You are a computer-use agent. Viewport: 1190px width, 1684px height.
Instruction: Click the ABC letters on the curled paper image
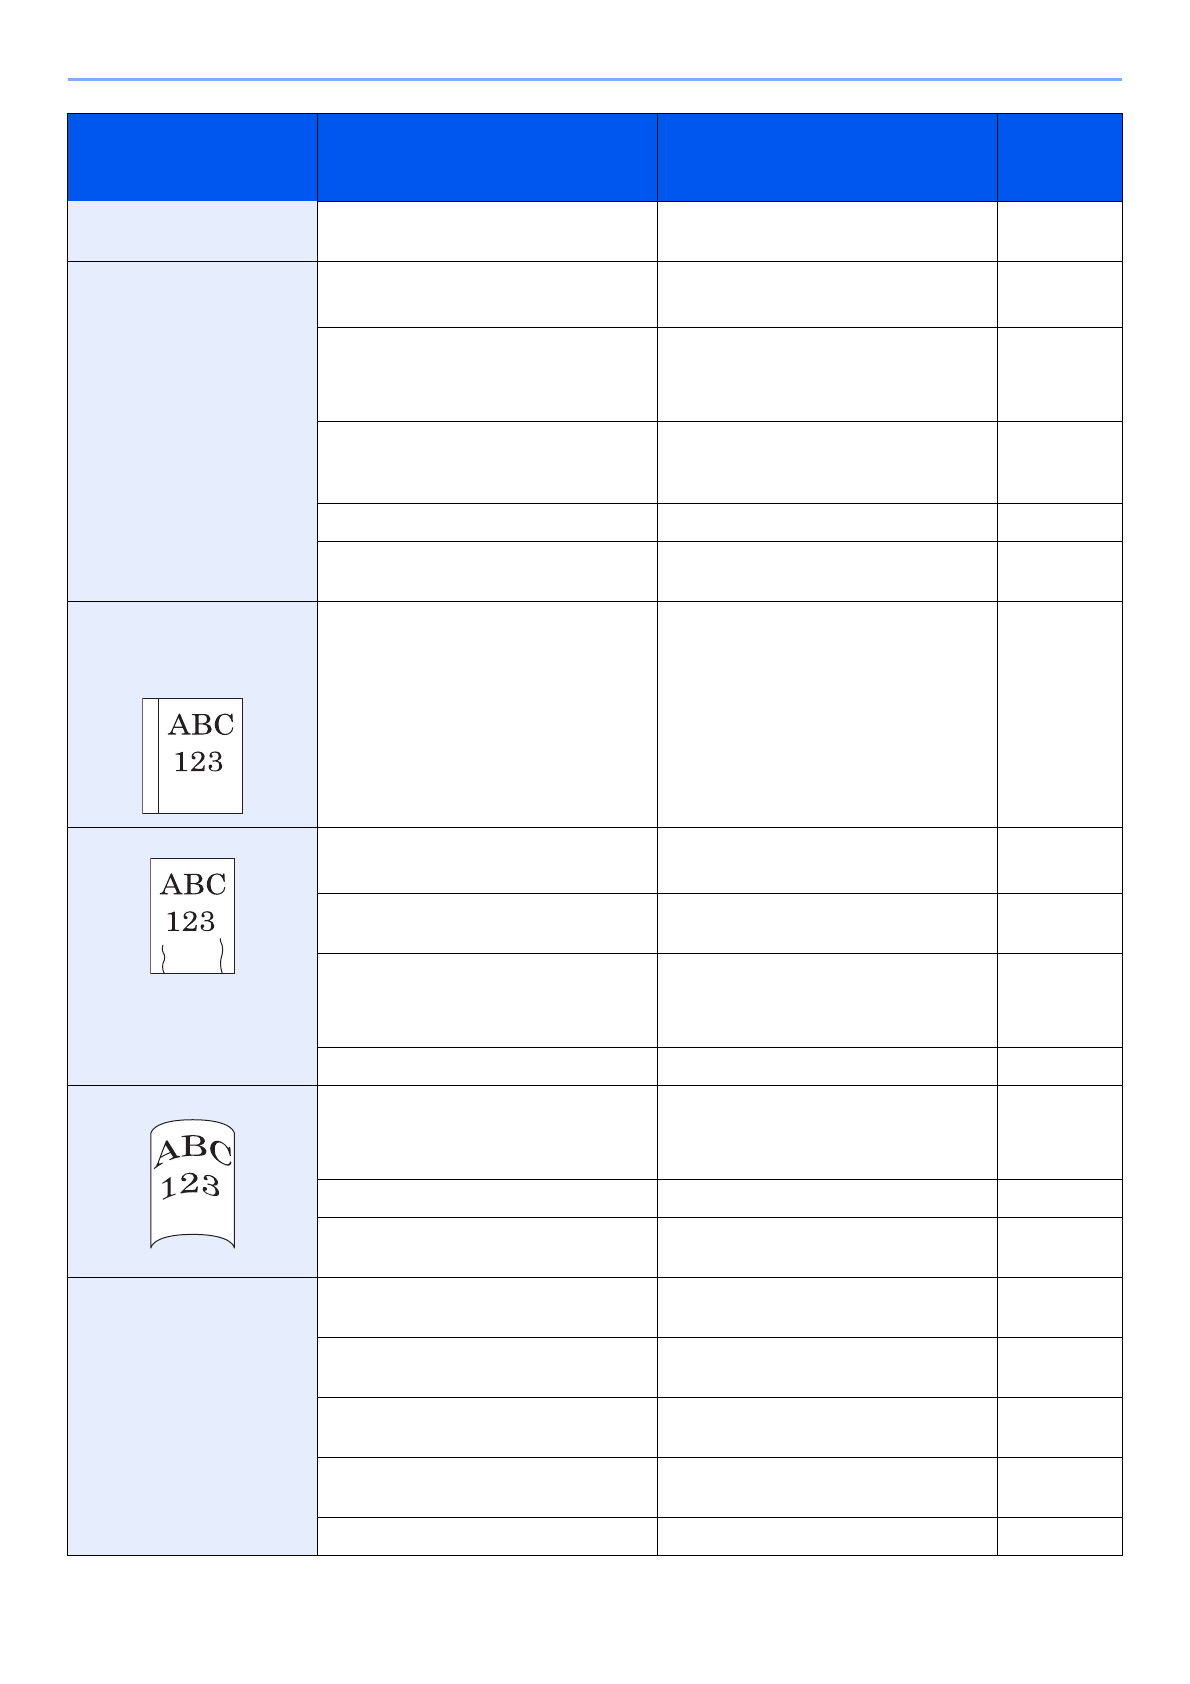tap(194, 1150)
